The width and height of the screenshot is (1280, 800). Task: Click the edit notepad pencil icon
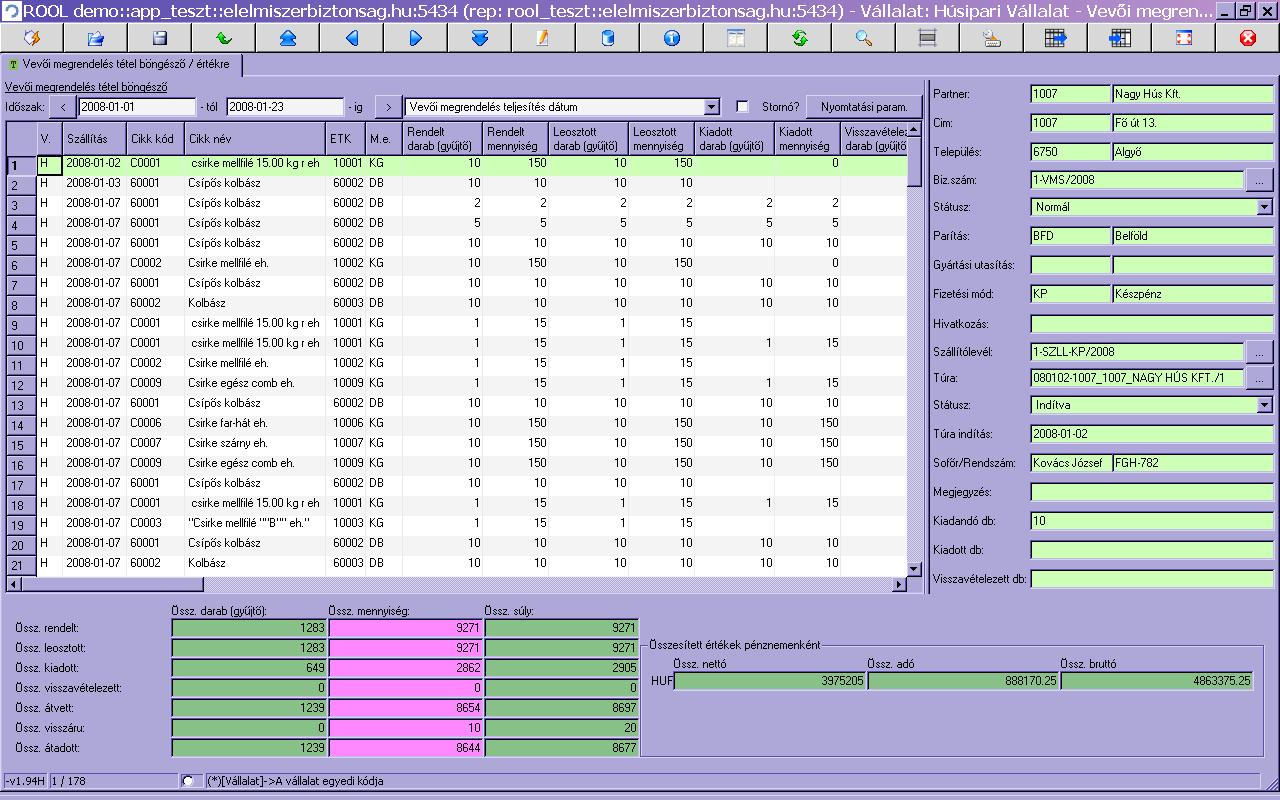coord(543,38)
